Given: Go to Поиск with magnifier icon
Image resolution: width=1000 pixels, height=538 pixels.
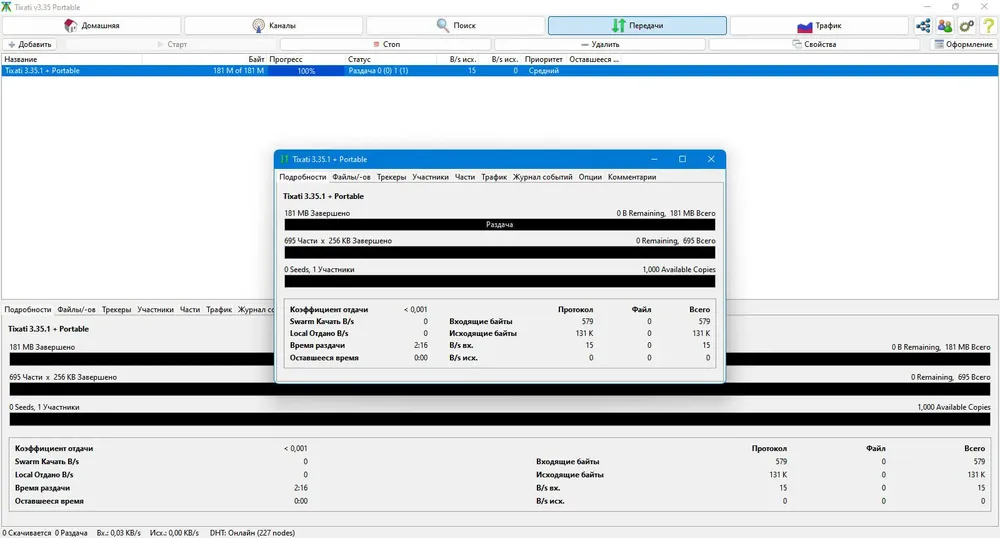Looking at the screenshot, I should tap(455, 26).
